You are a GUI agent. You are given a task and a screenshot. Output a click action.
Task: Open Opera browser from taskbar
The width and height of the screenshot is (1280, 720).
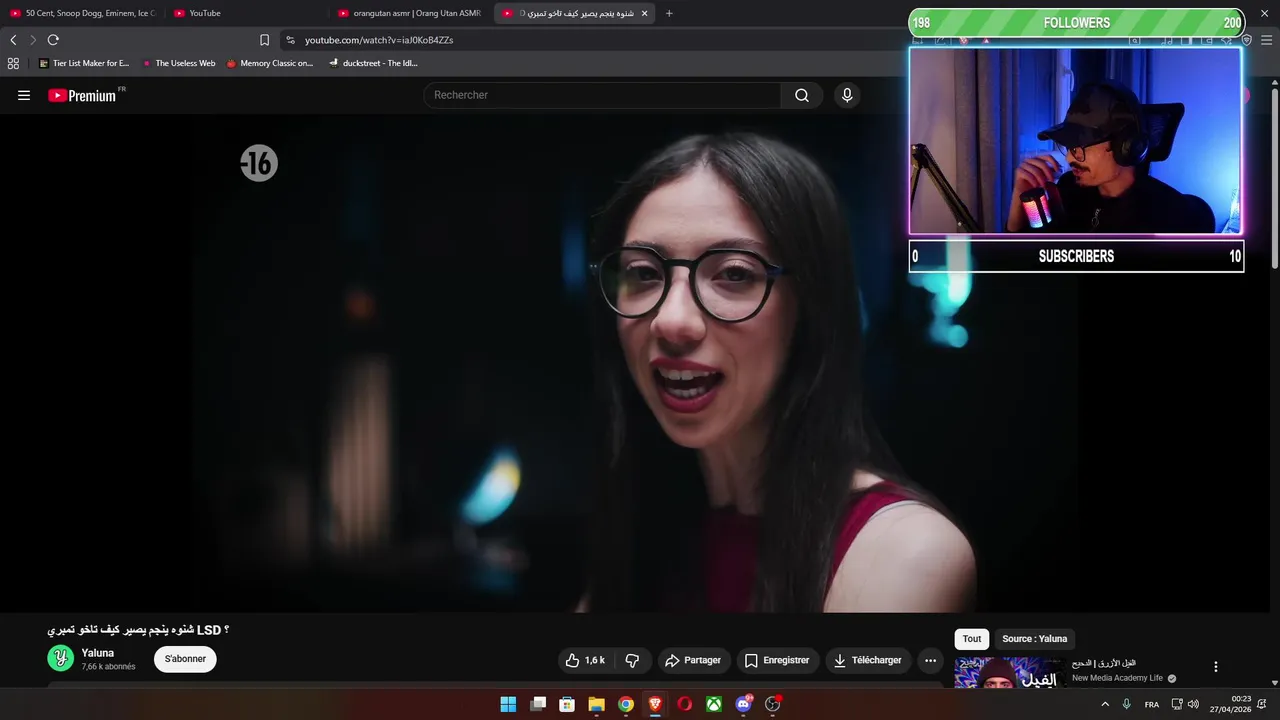point(685,704)
